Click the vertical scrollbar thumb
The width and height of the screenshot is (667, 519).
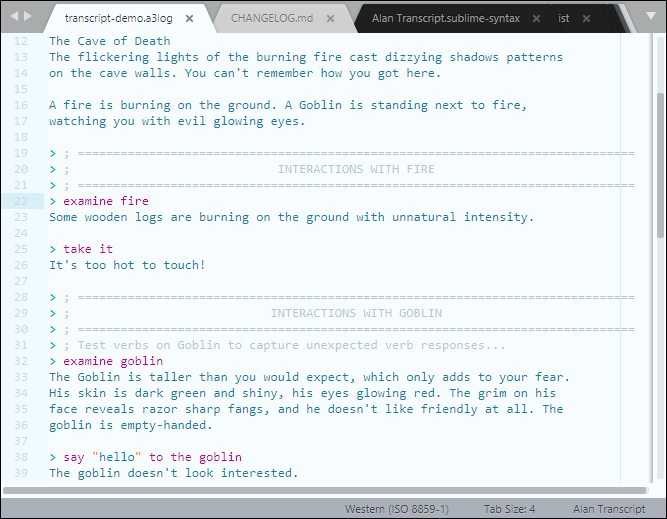pos(660,165)
